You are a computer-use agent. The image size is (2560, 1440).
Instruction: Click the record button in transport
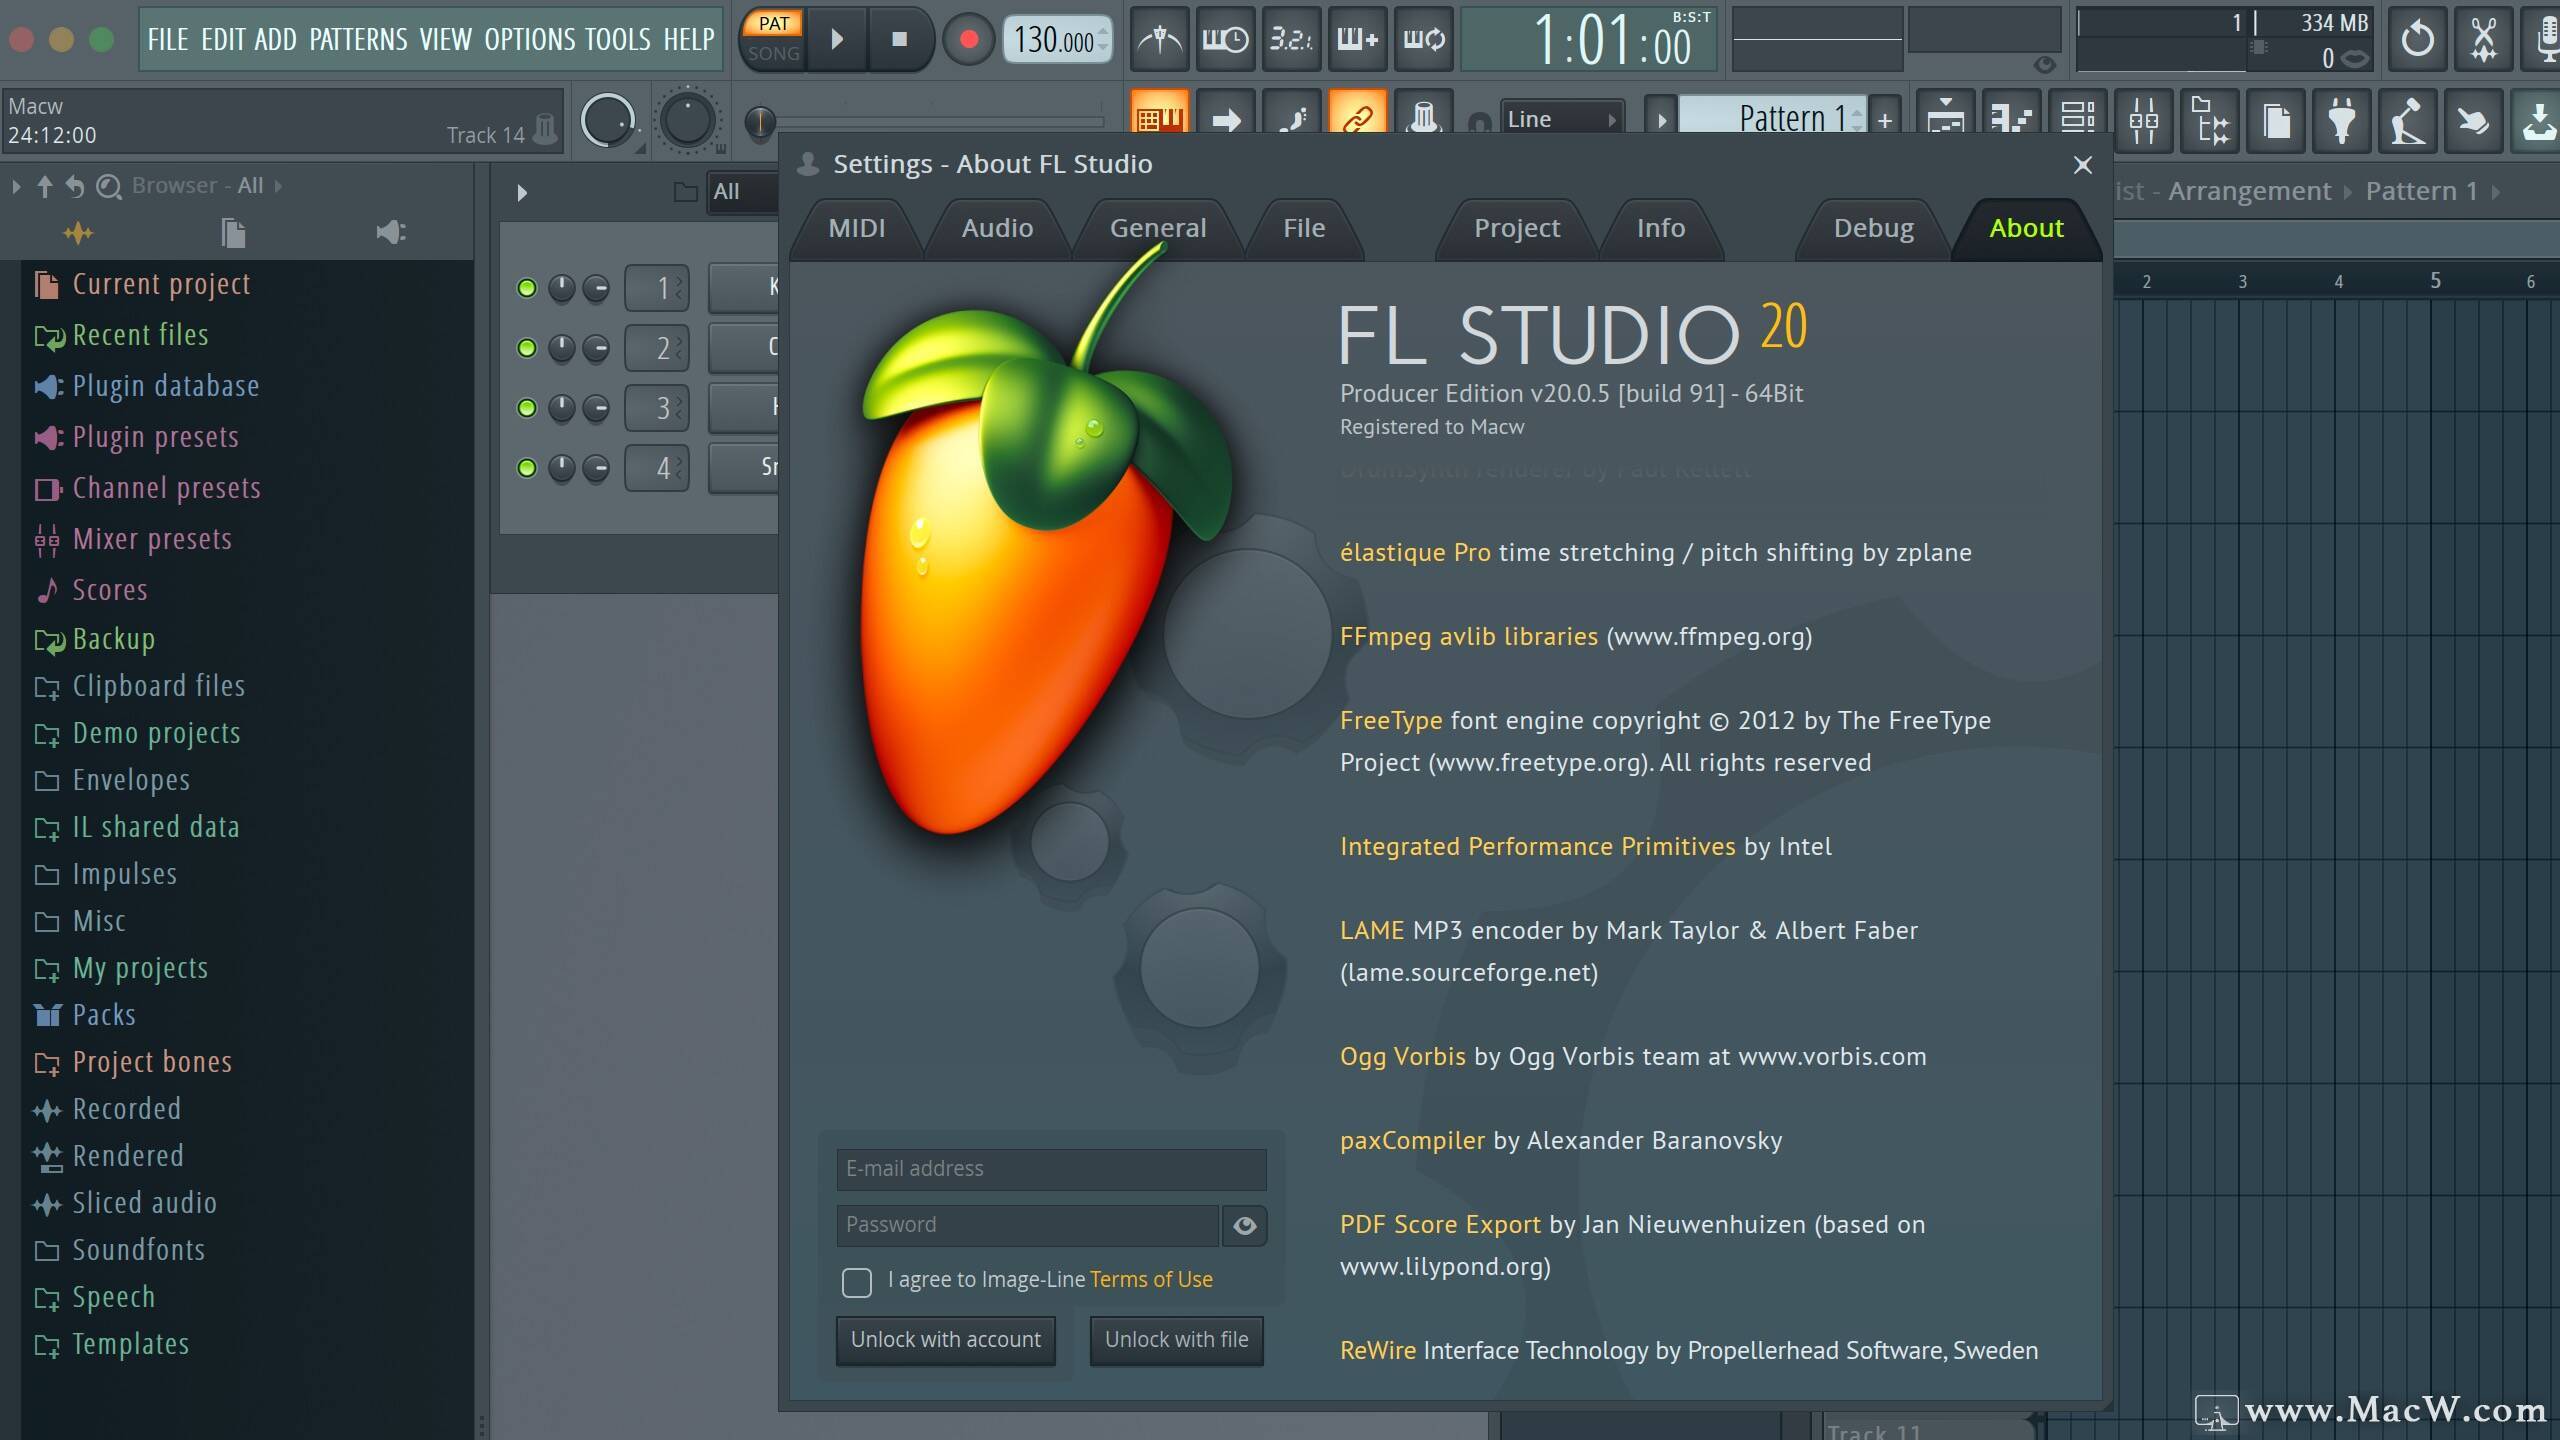[x=964, y=37]
